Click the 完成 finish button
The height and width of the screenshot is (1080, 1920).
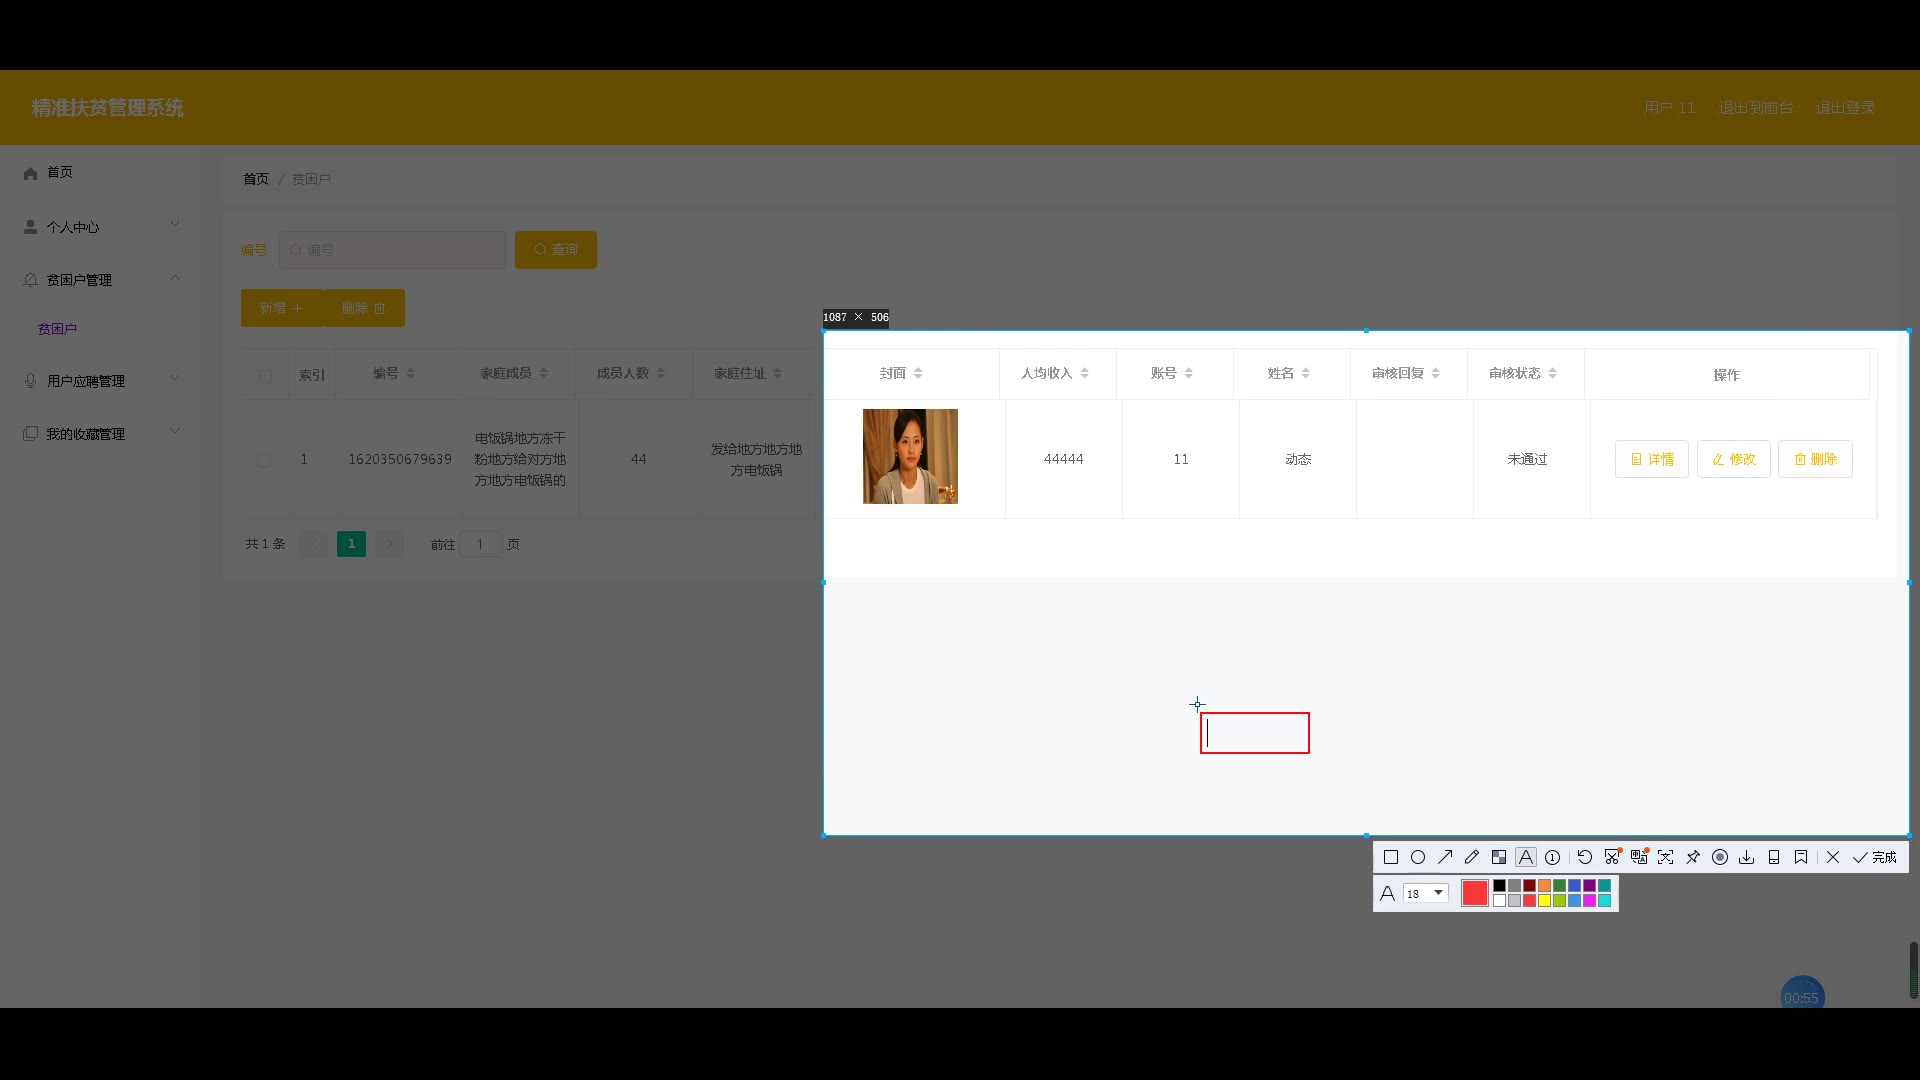[1875, 857]
